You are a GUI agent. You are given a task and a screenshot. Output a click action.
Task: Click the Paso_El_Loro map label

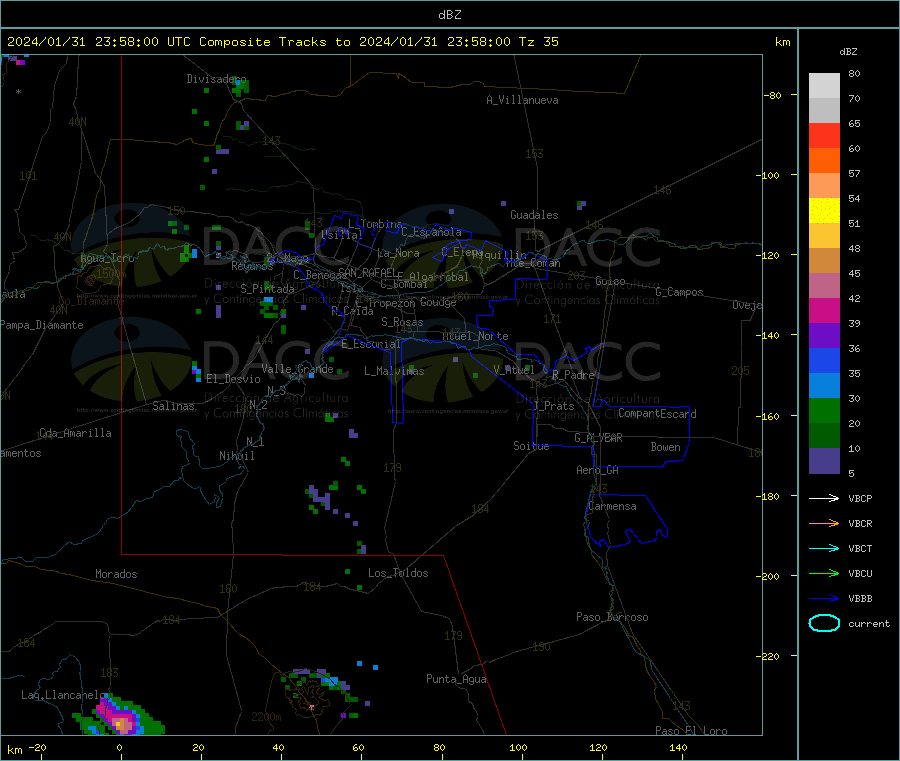tap(691, 731)
